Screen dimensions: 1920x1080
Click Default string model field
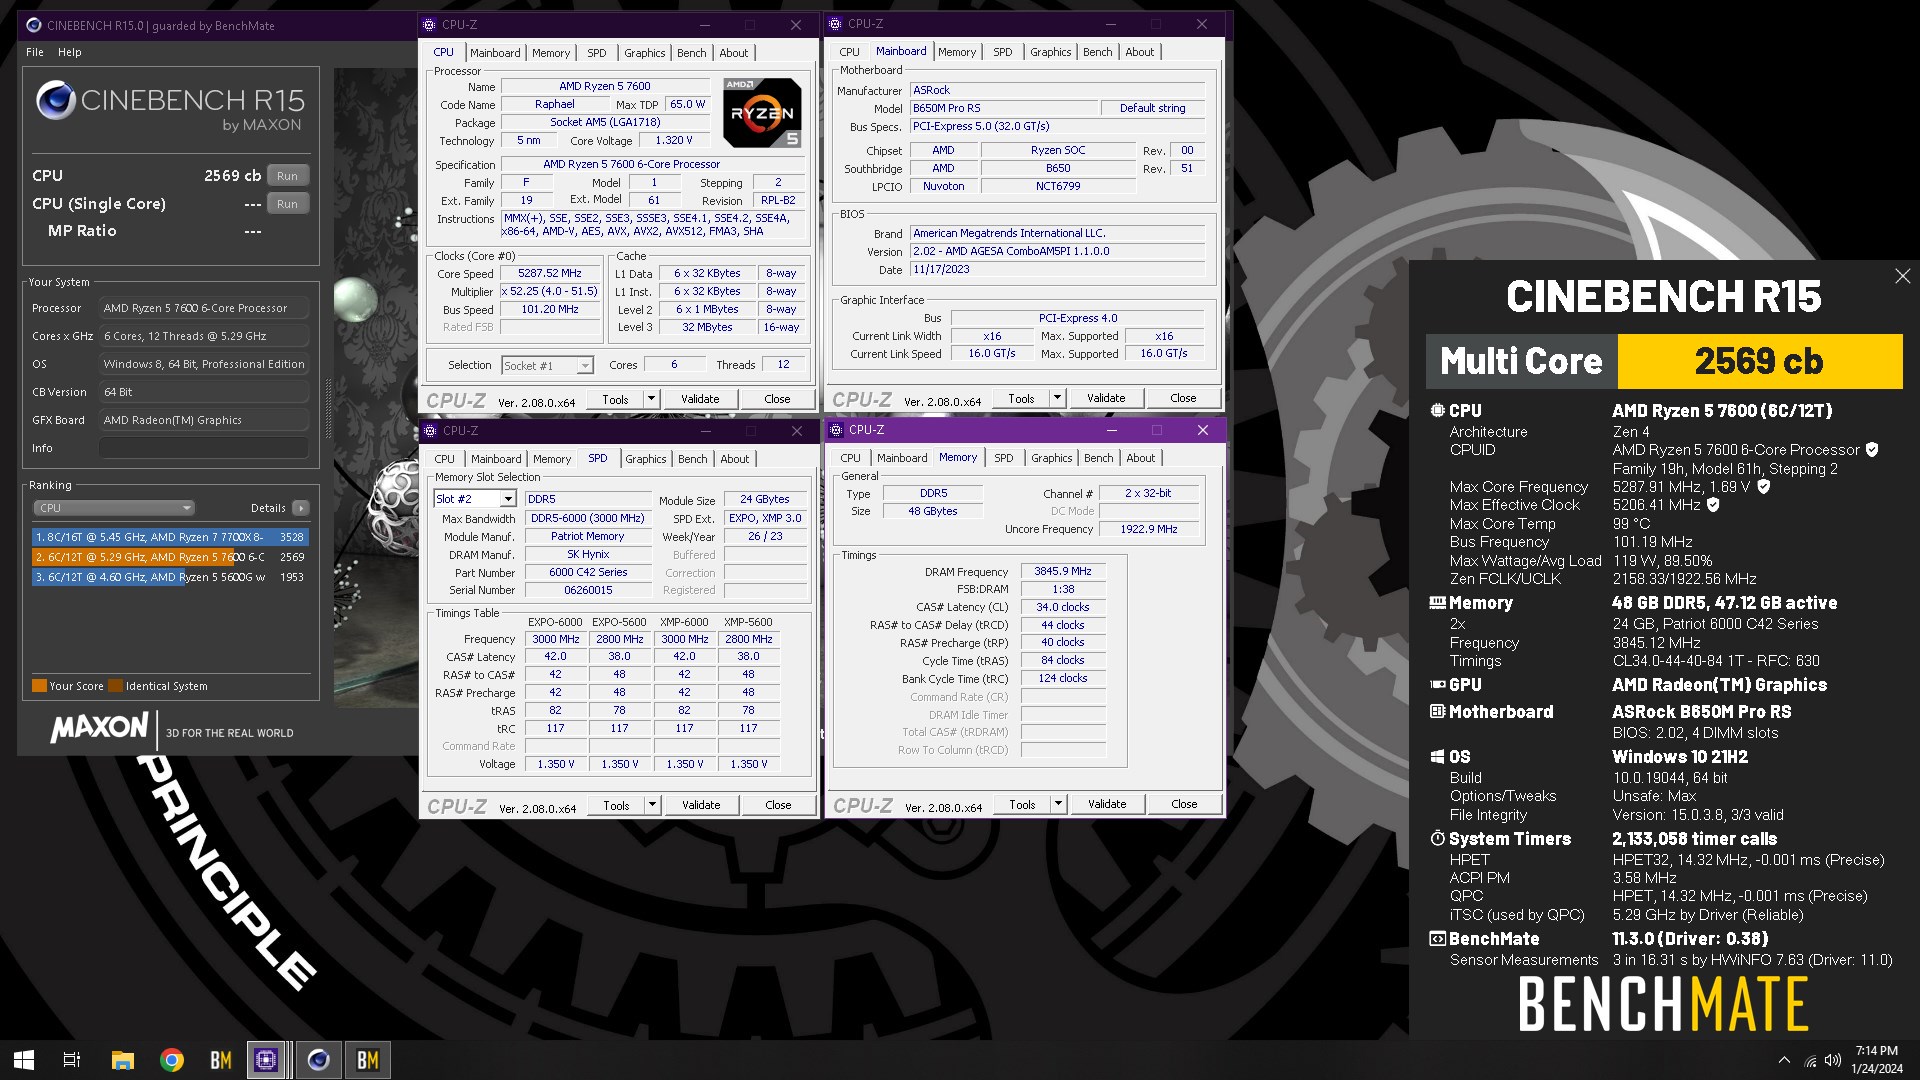(x=1152, y=108)
